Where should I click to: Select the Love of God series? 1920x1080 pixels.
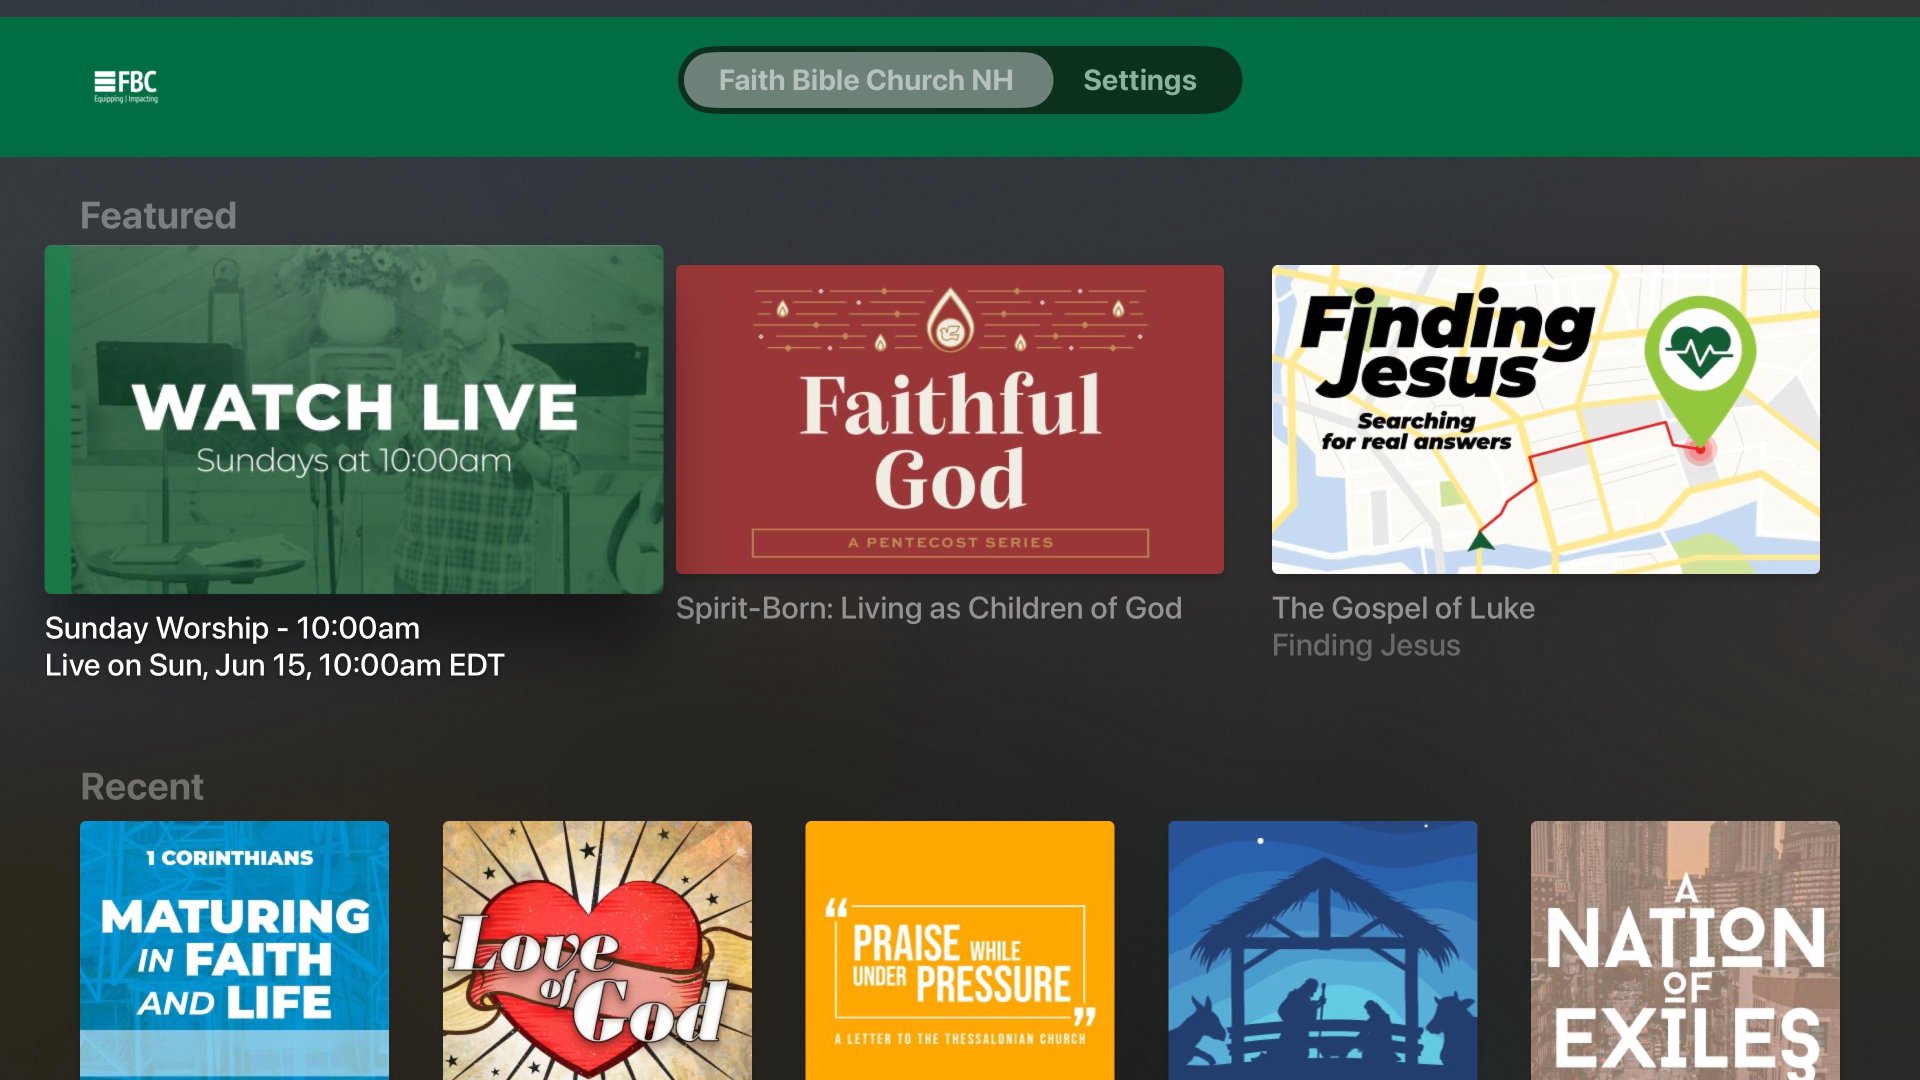[x=597, y=949]
